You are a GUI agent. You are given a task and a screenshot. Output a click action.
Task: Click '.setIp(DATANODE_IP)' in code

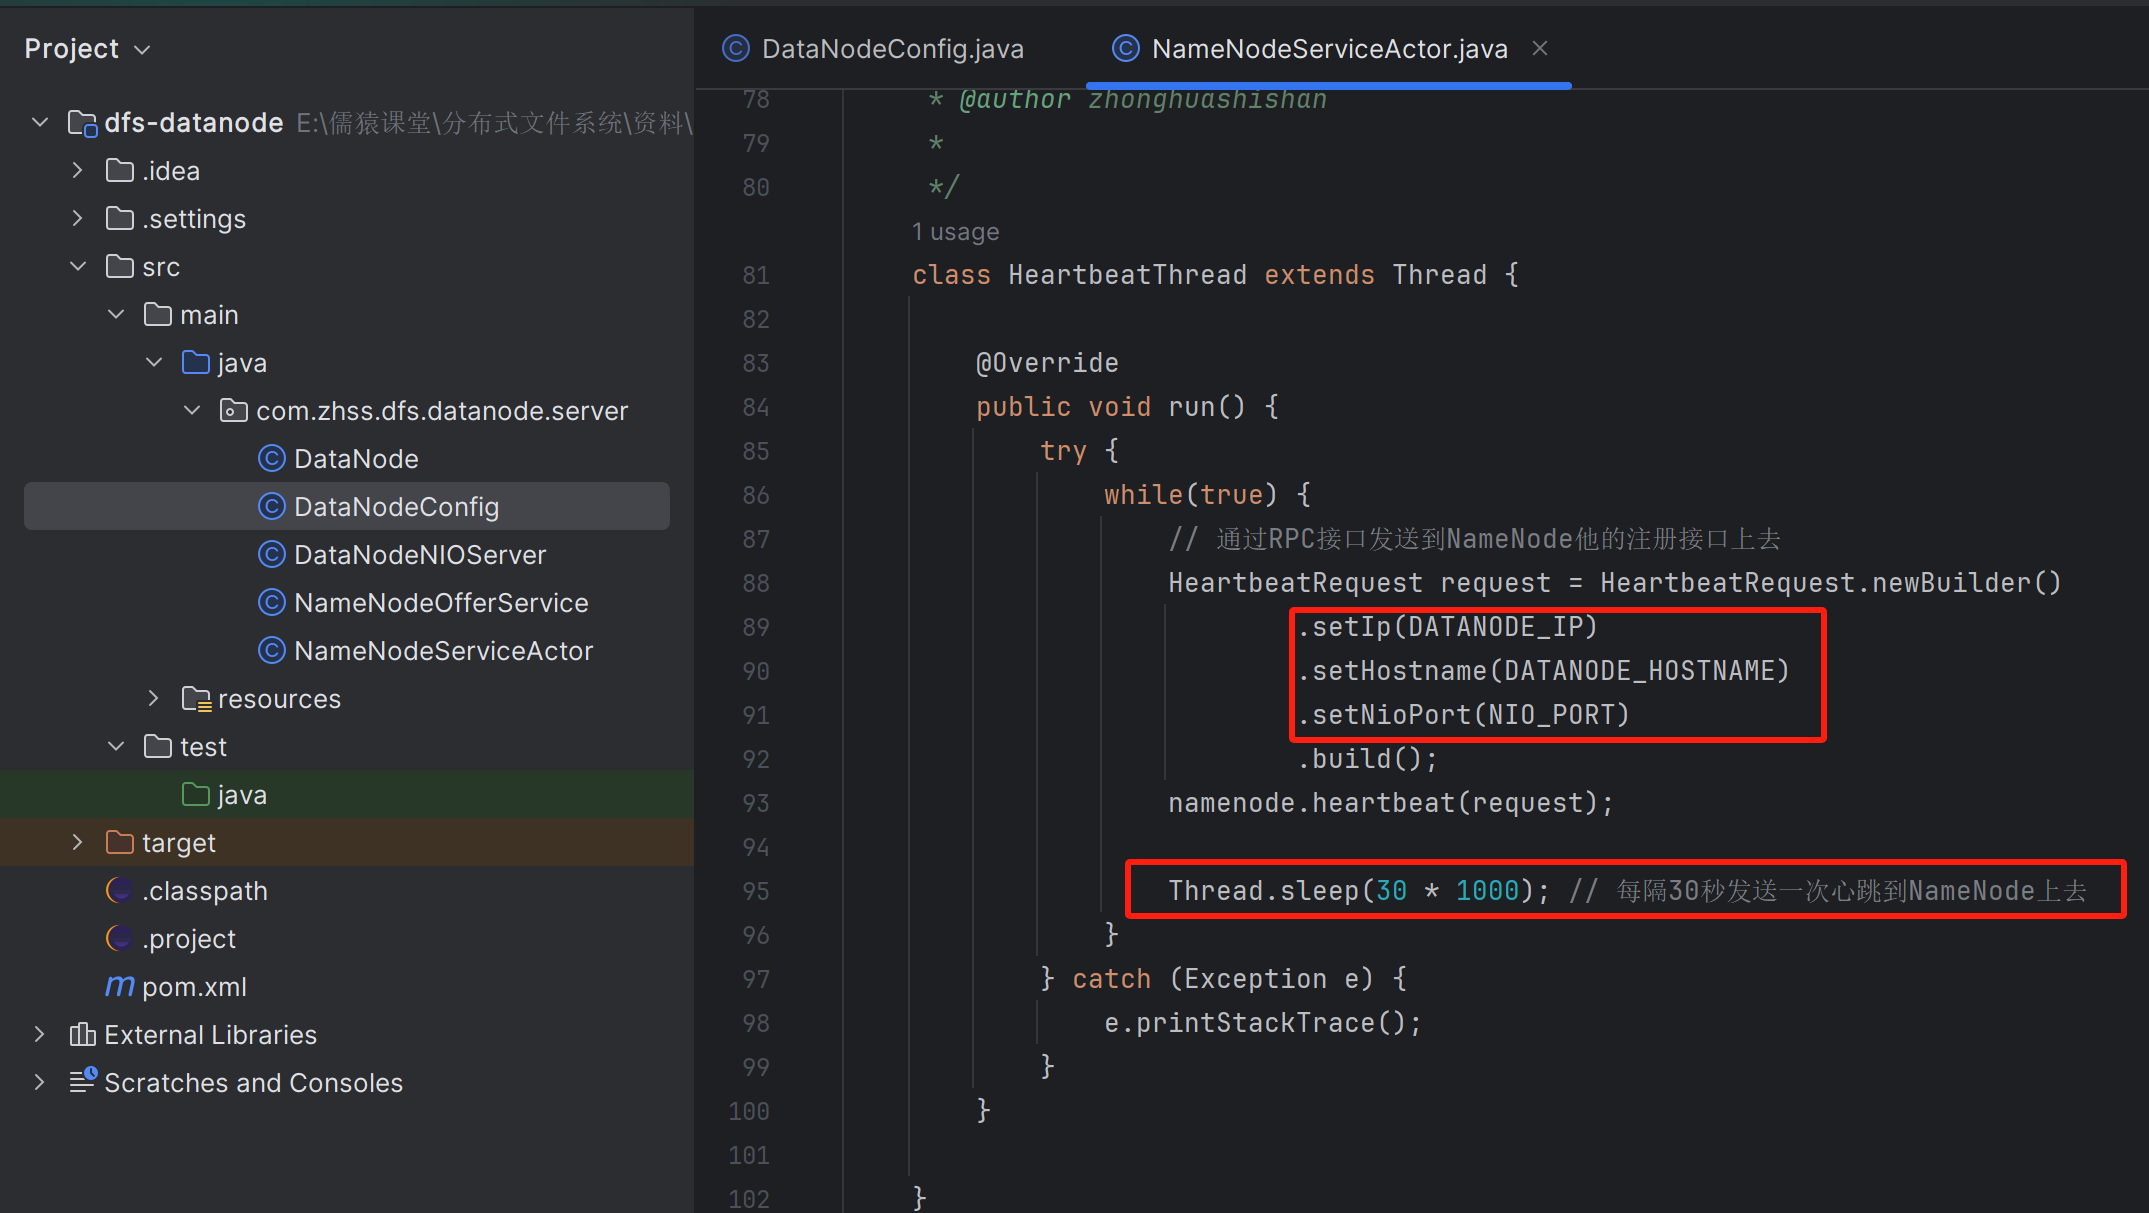[1447, 627]
